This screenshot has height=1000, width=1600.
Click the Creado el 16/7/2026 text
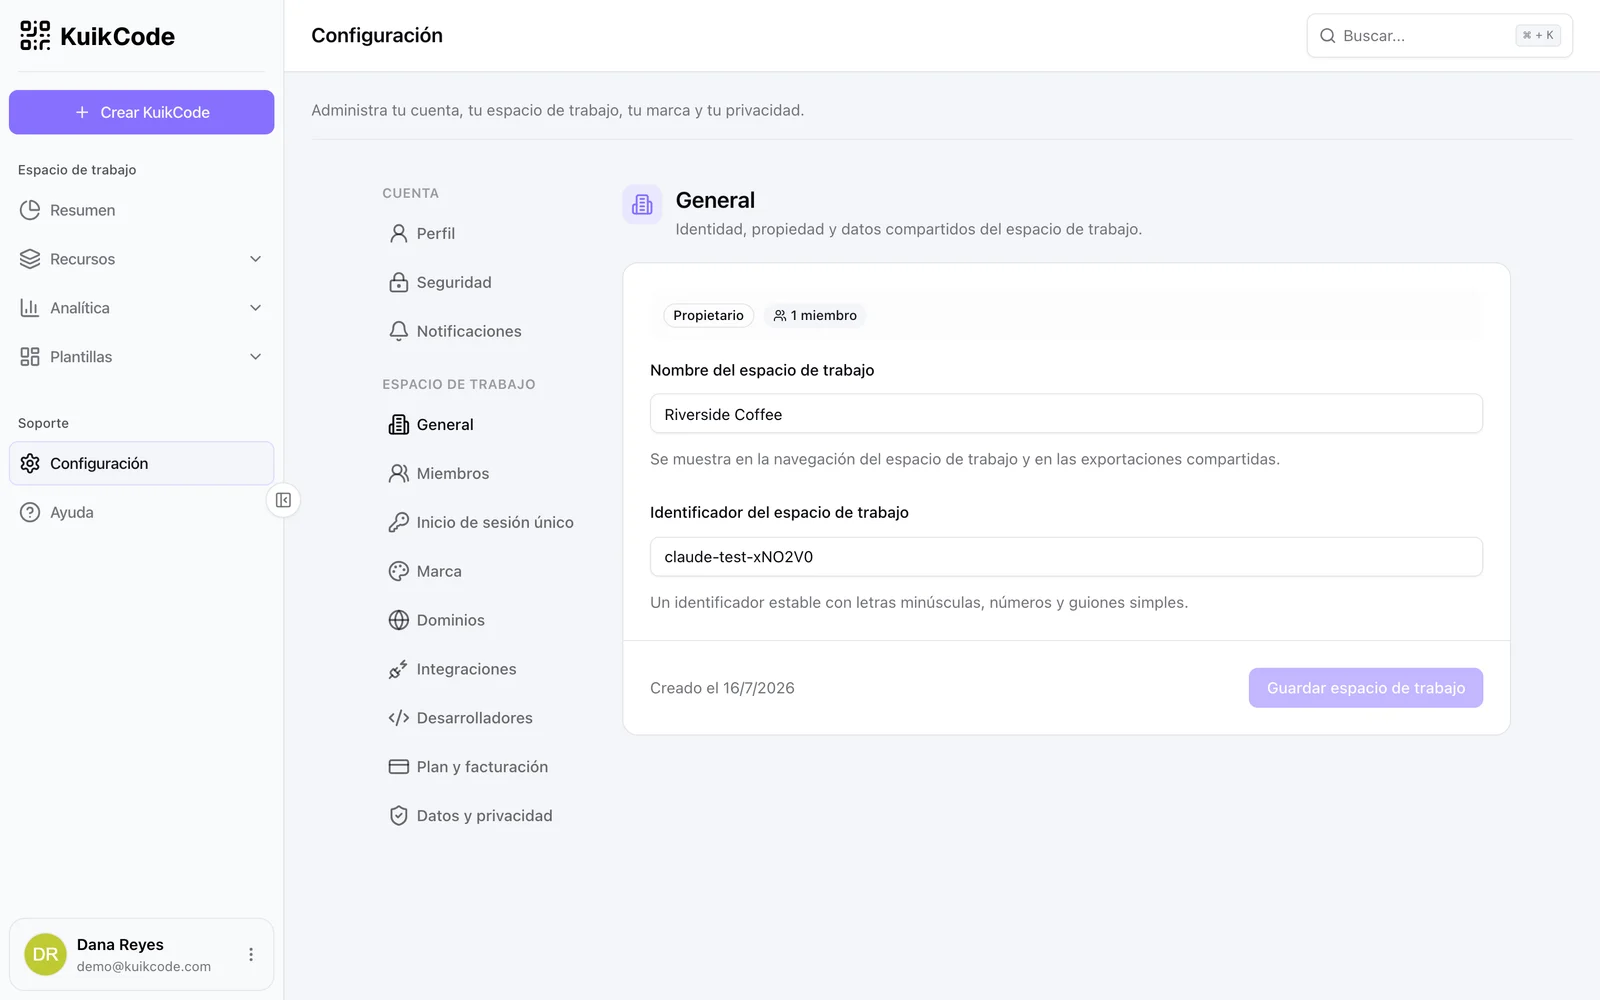point(722,688)
